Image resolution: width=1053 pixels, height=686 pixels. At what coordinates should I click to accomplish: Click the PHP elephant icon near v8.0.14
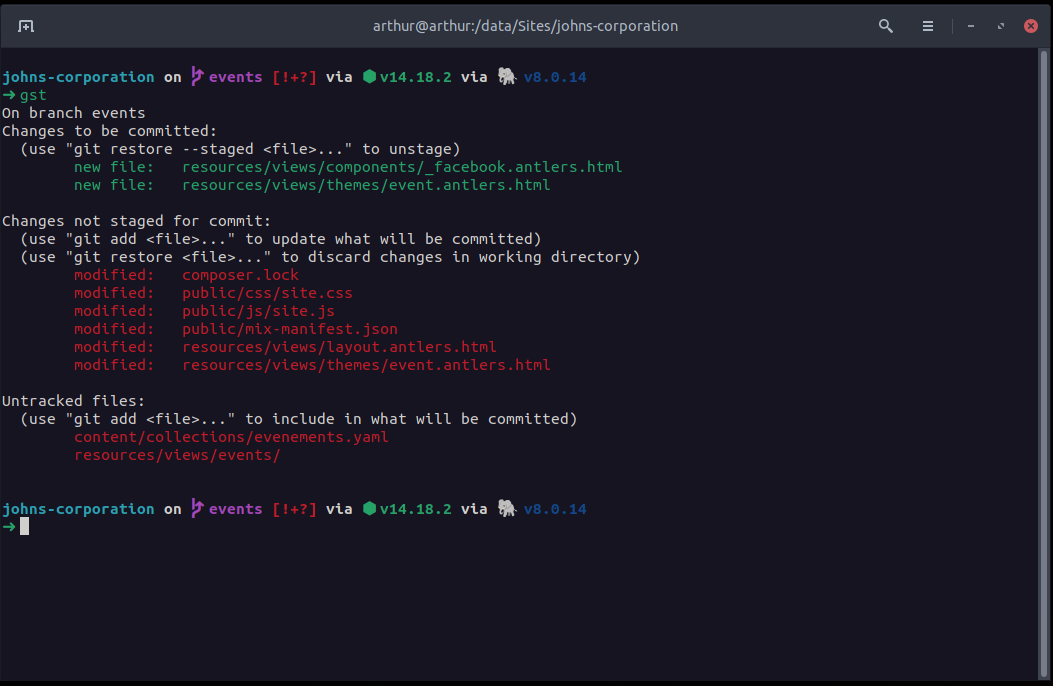point(506,76)
